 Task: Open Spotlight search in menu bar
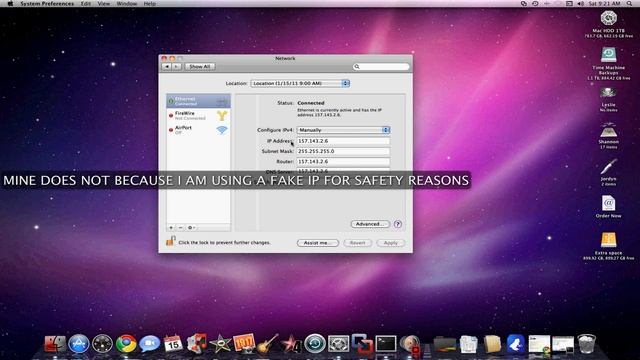[630, 3]
